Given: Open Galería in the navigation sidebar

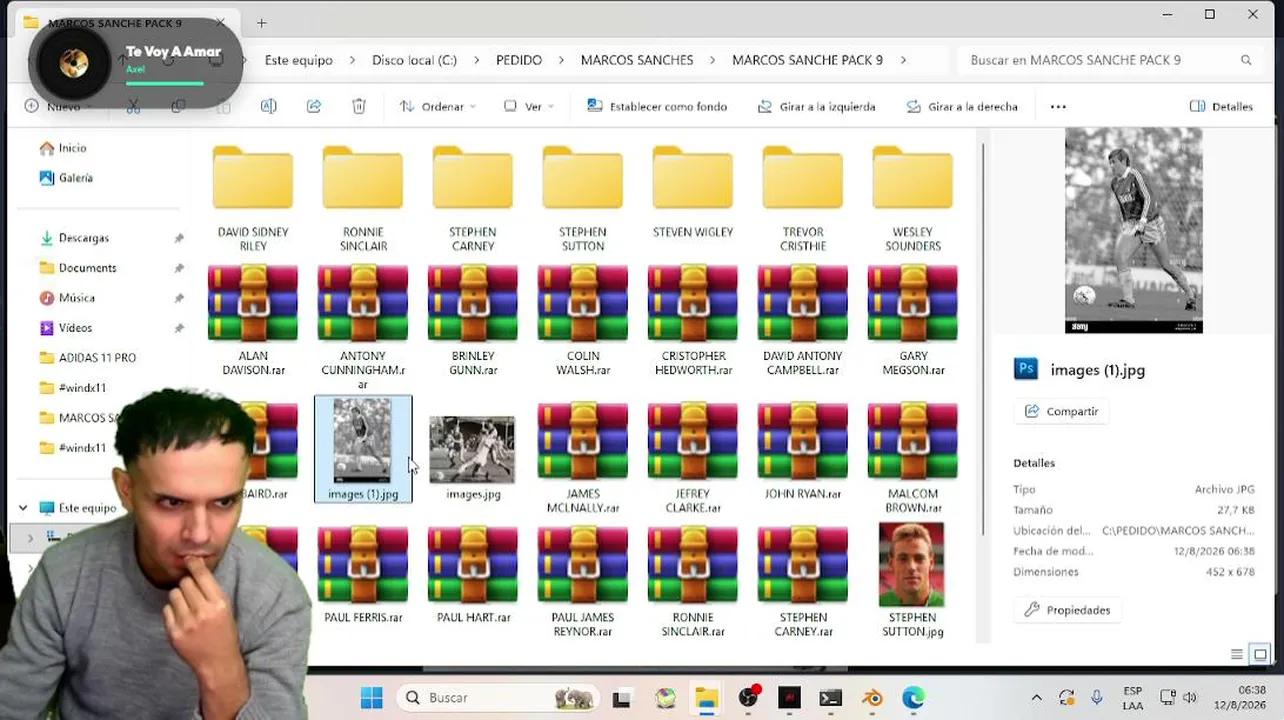Looking at the screenshot, I should [66, 178].
